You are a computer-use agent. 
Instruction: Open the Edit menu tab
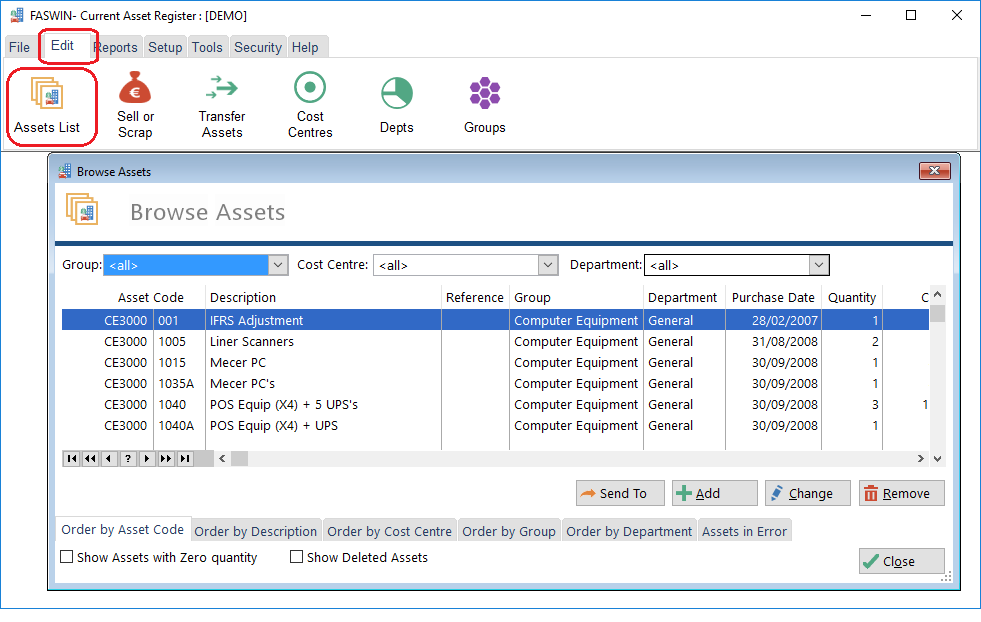click(63, 46)
